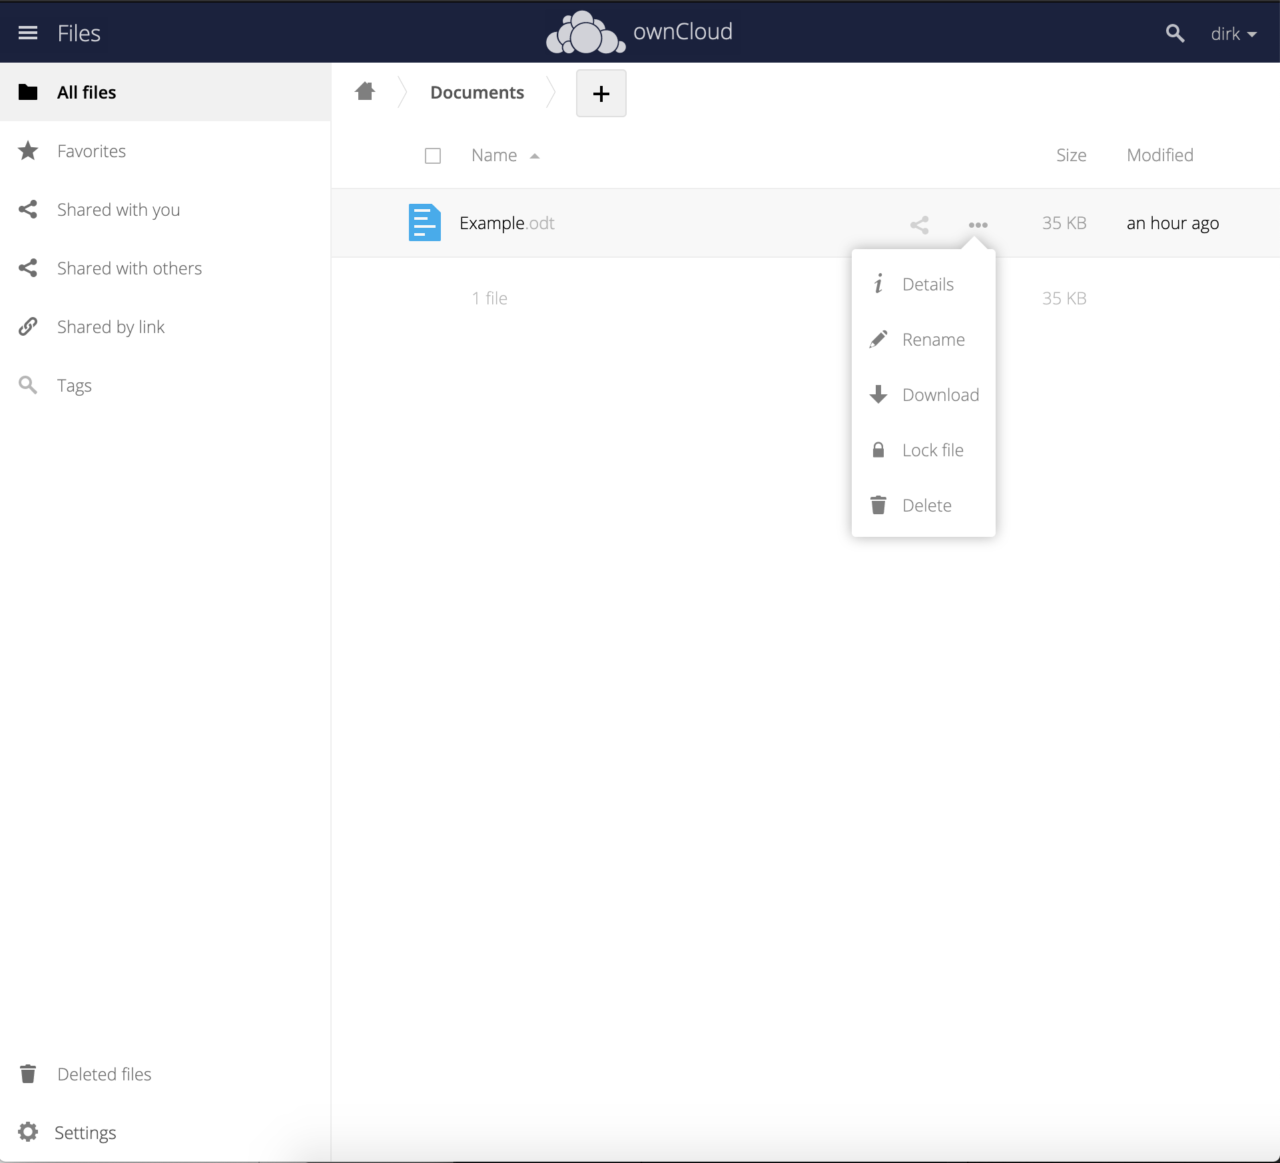Click the Documents breadcrumb

[477, 92]
